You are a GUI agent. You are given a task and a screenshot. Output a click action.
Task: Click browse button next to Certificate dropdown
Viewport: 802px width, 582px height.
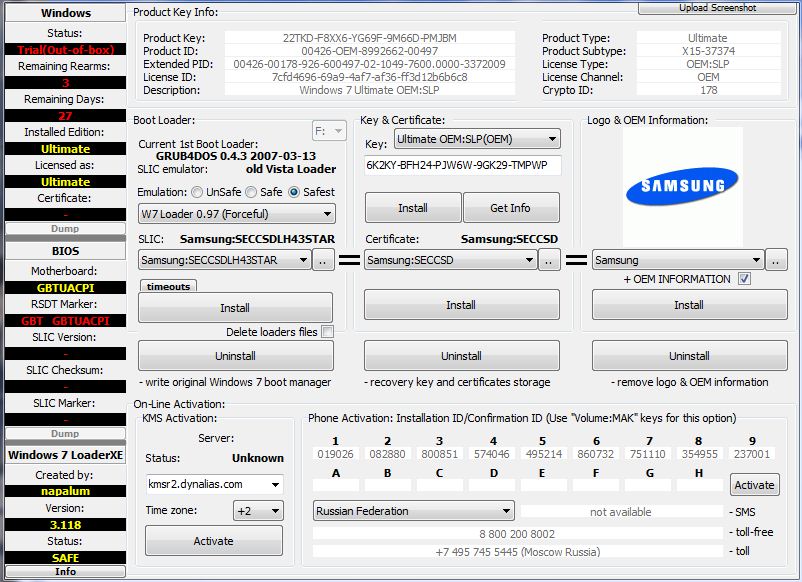pyautogui.click(x=549, y=260)
